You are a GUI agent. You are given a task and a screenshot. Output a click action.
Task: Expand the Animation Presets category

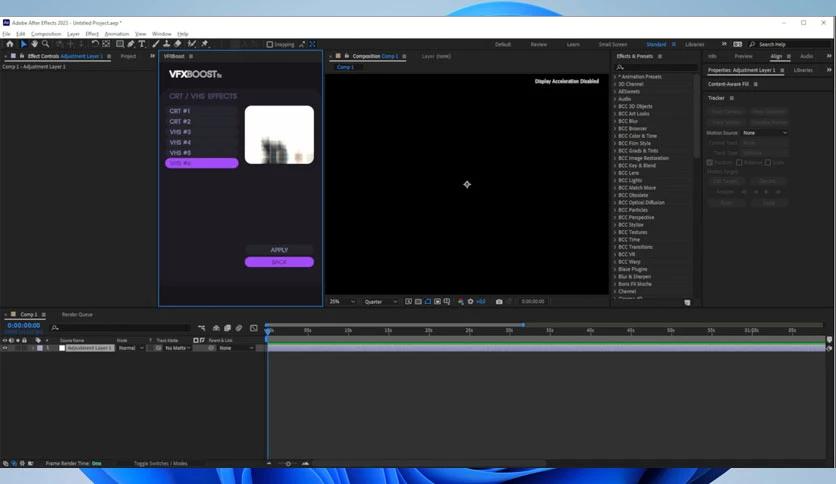click(615, 77)
